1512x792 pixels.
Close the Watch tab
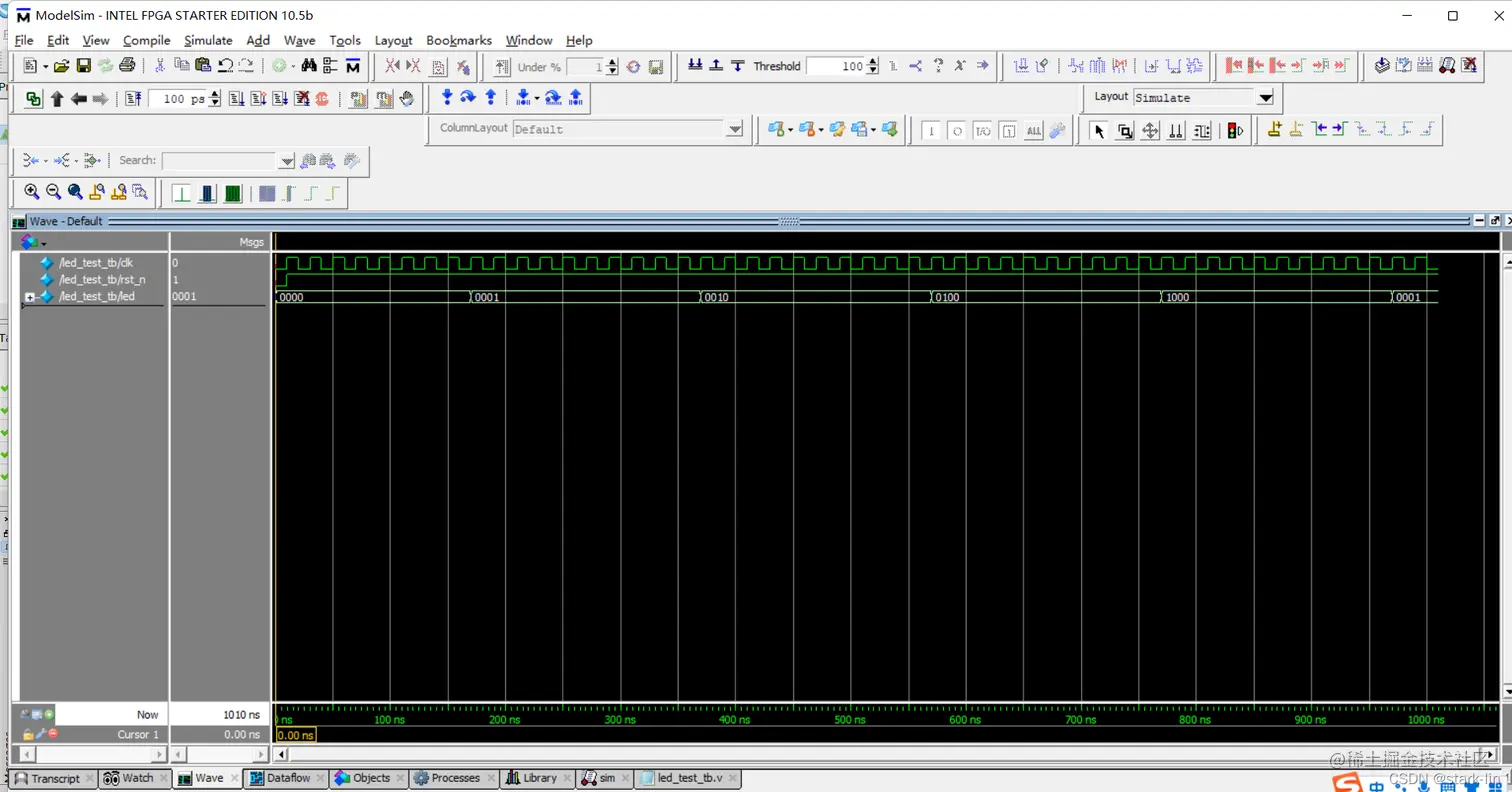pos(164,778)
